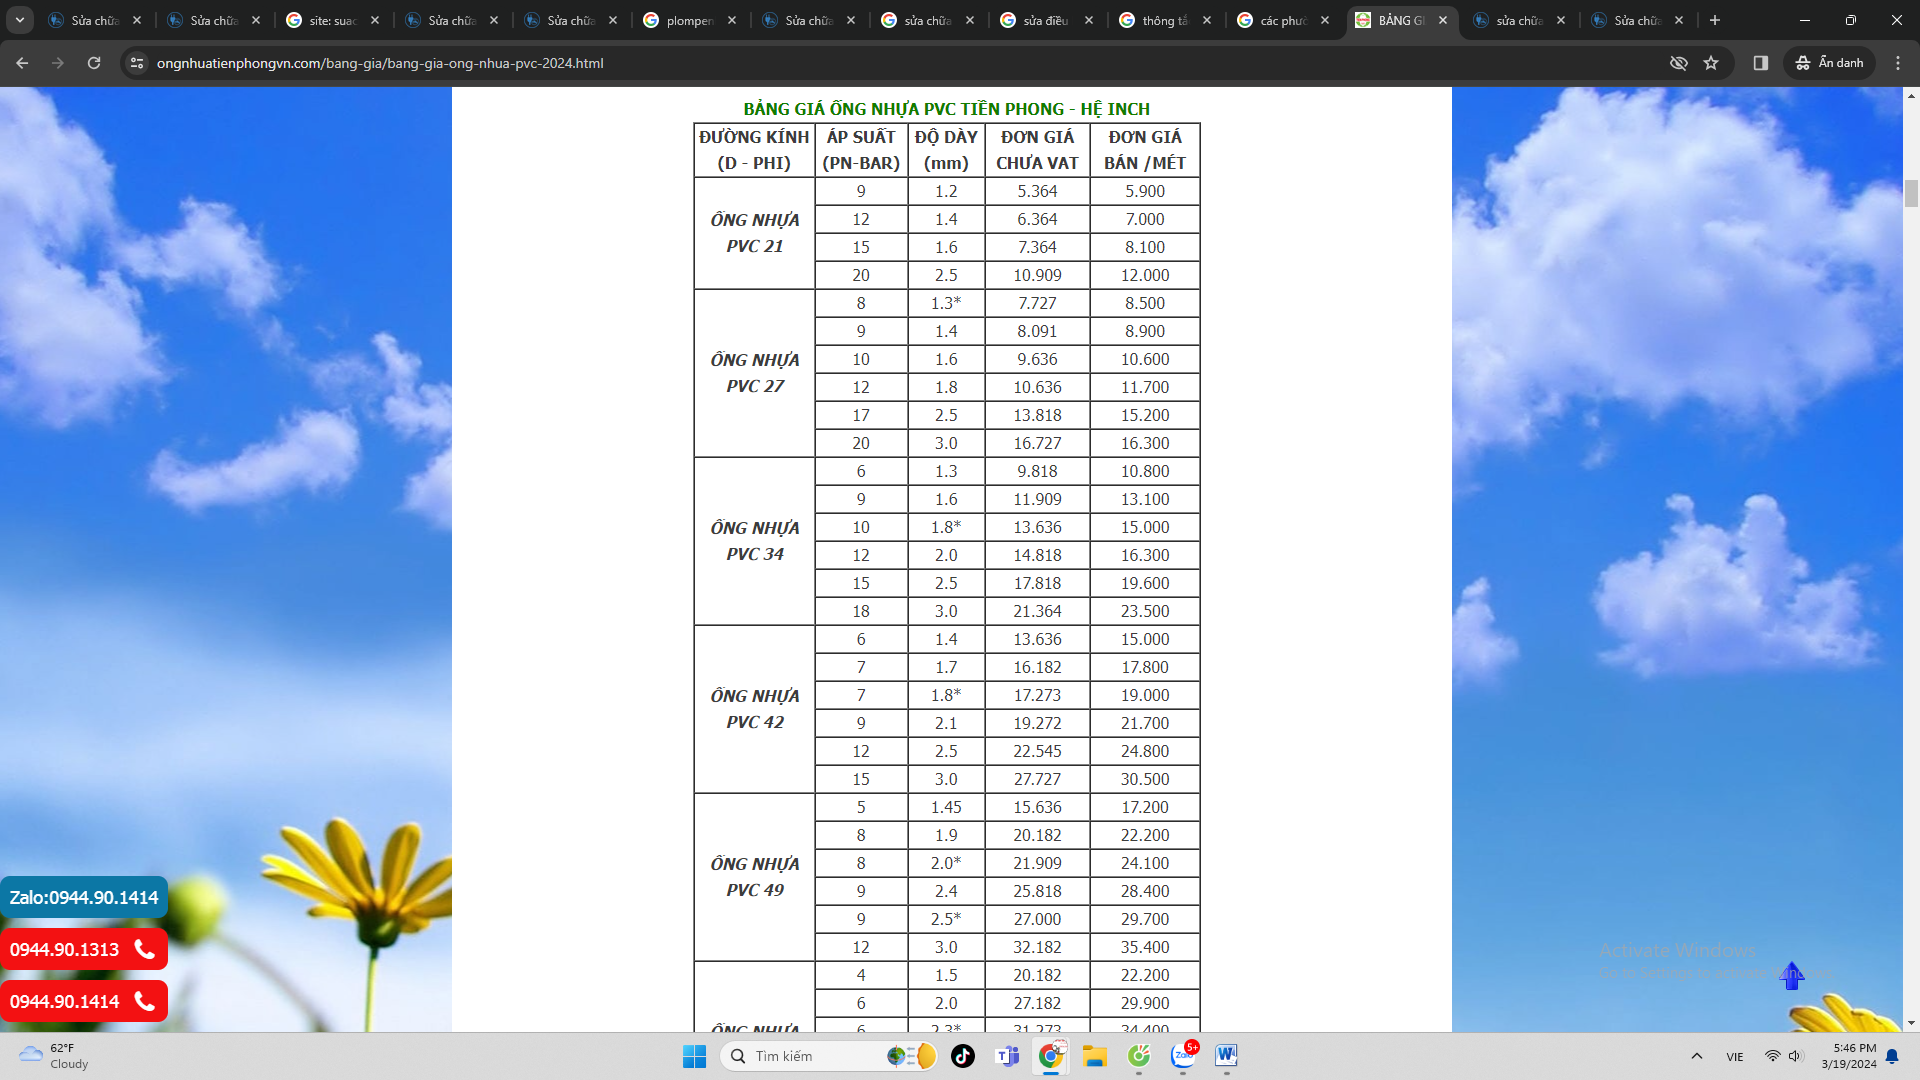
Task: Close the 'site: suac' tab
Action: point(375,20)
